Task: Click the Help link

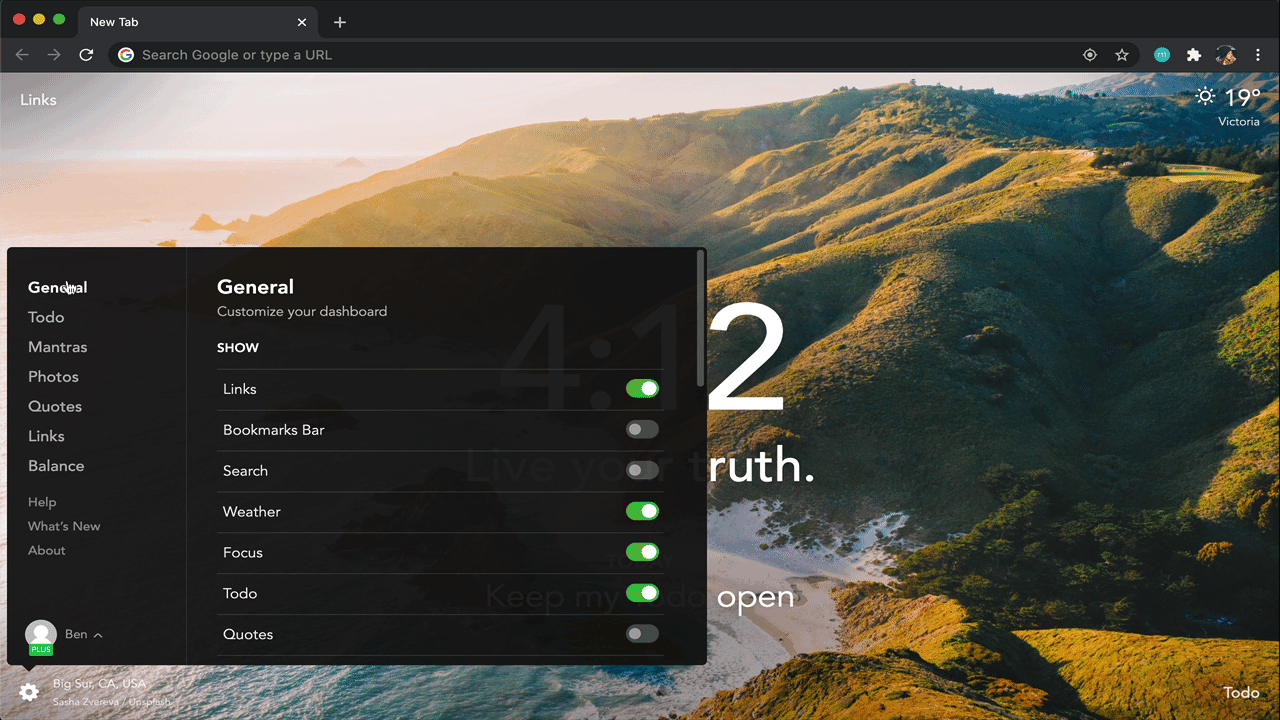Action: (42, 502)
